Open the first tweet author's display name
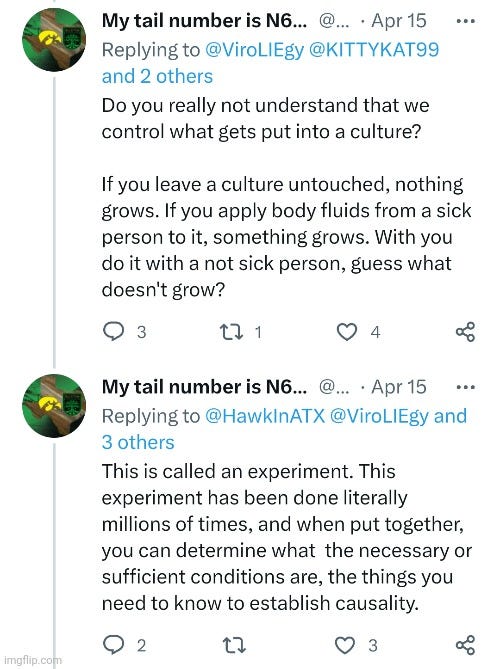 (204, 21)
